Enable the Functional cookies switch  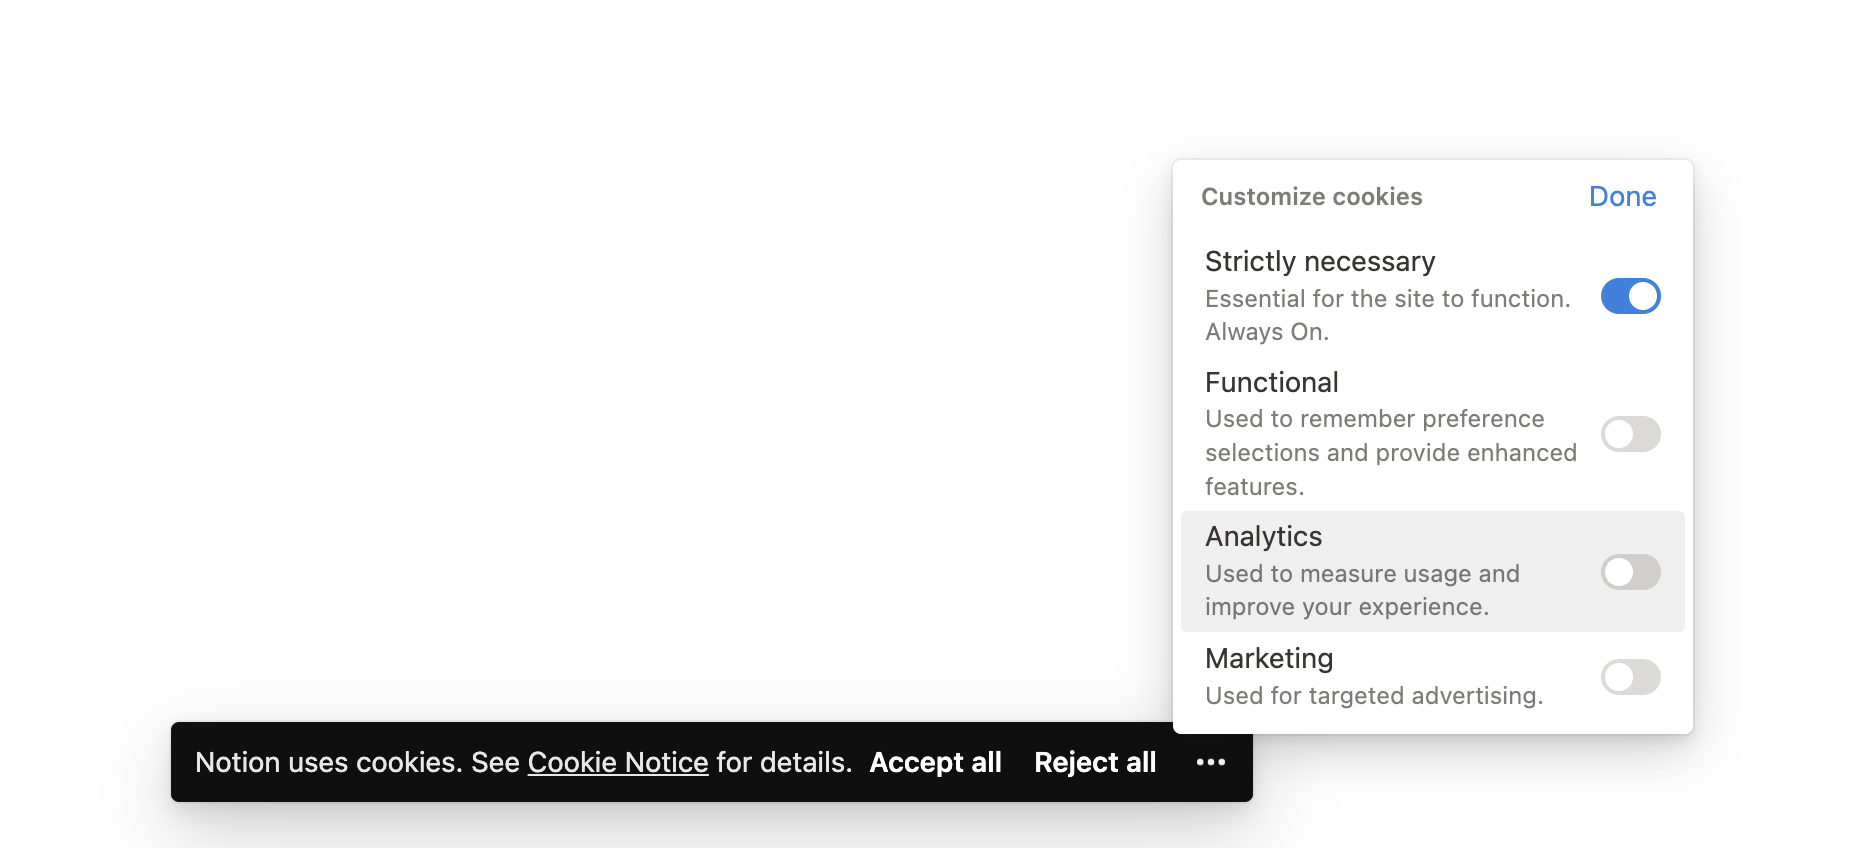(1630, 434)
